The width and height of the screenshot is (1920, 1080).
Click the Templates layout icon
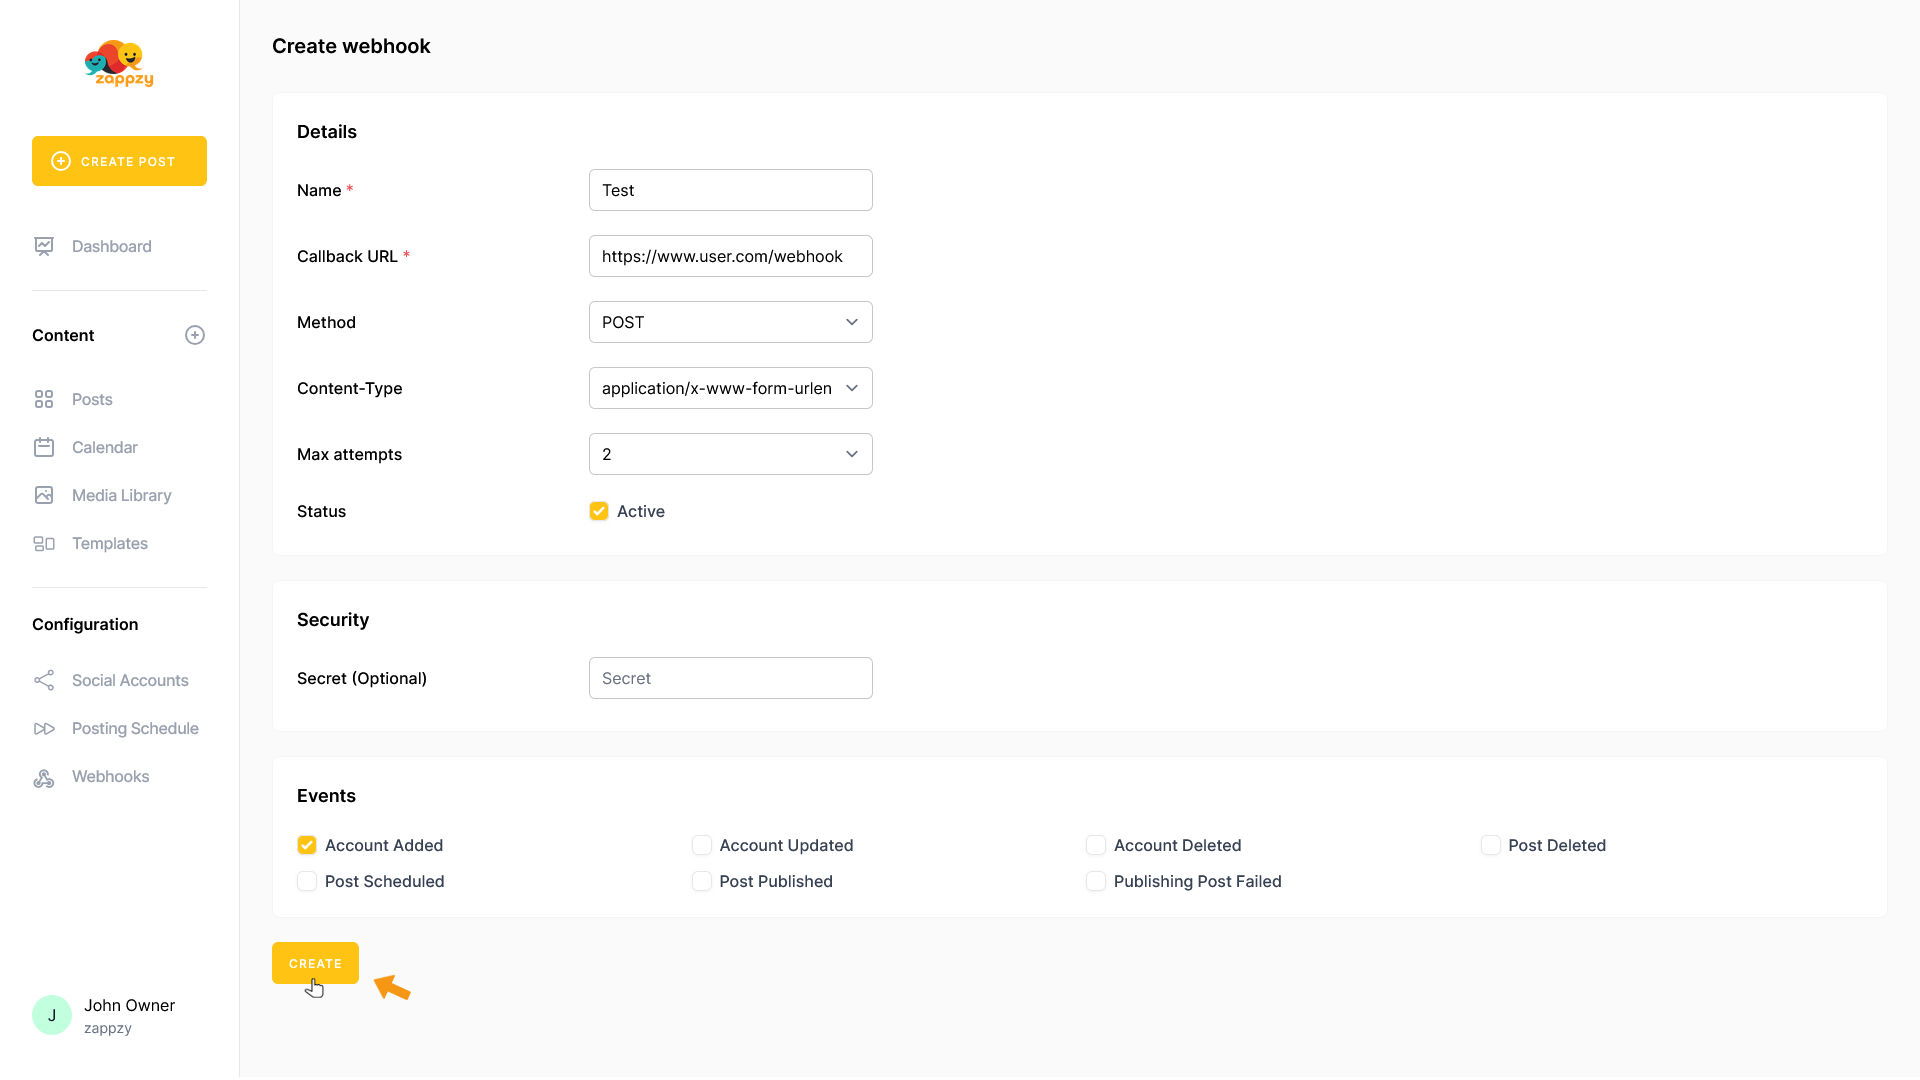point(44,543)
